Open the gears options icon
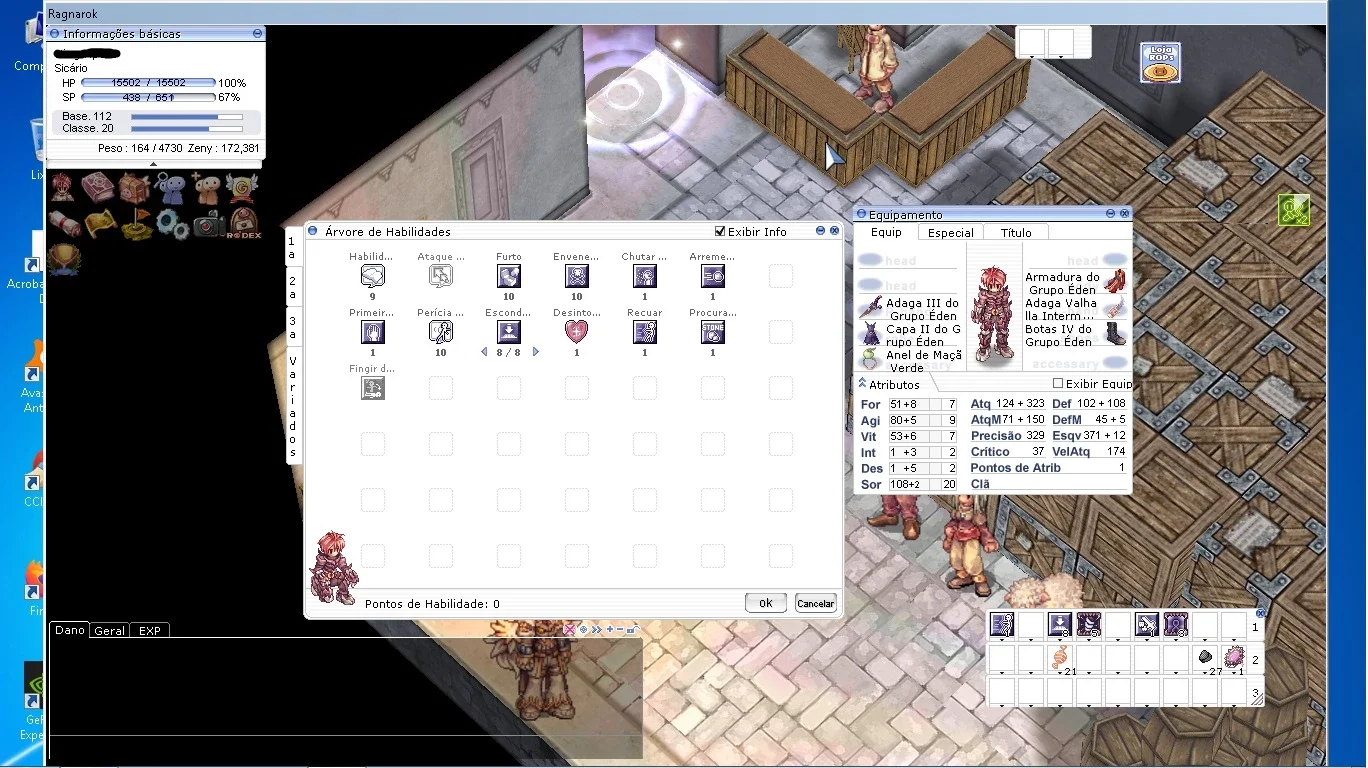Image resolution: width=1368 pixels, height=768 pixels. (172, 224)
